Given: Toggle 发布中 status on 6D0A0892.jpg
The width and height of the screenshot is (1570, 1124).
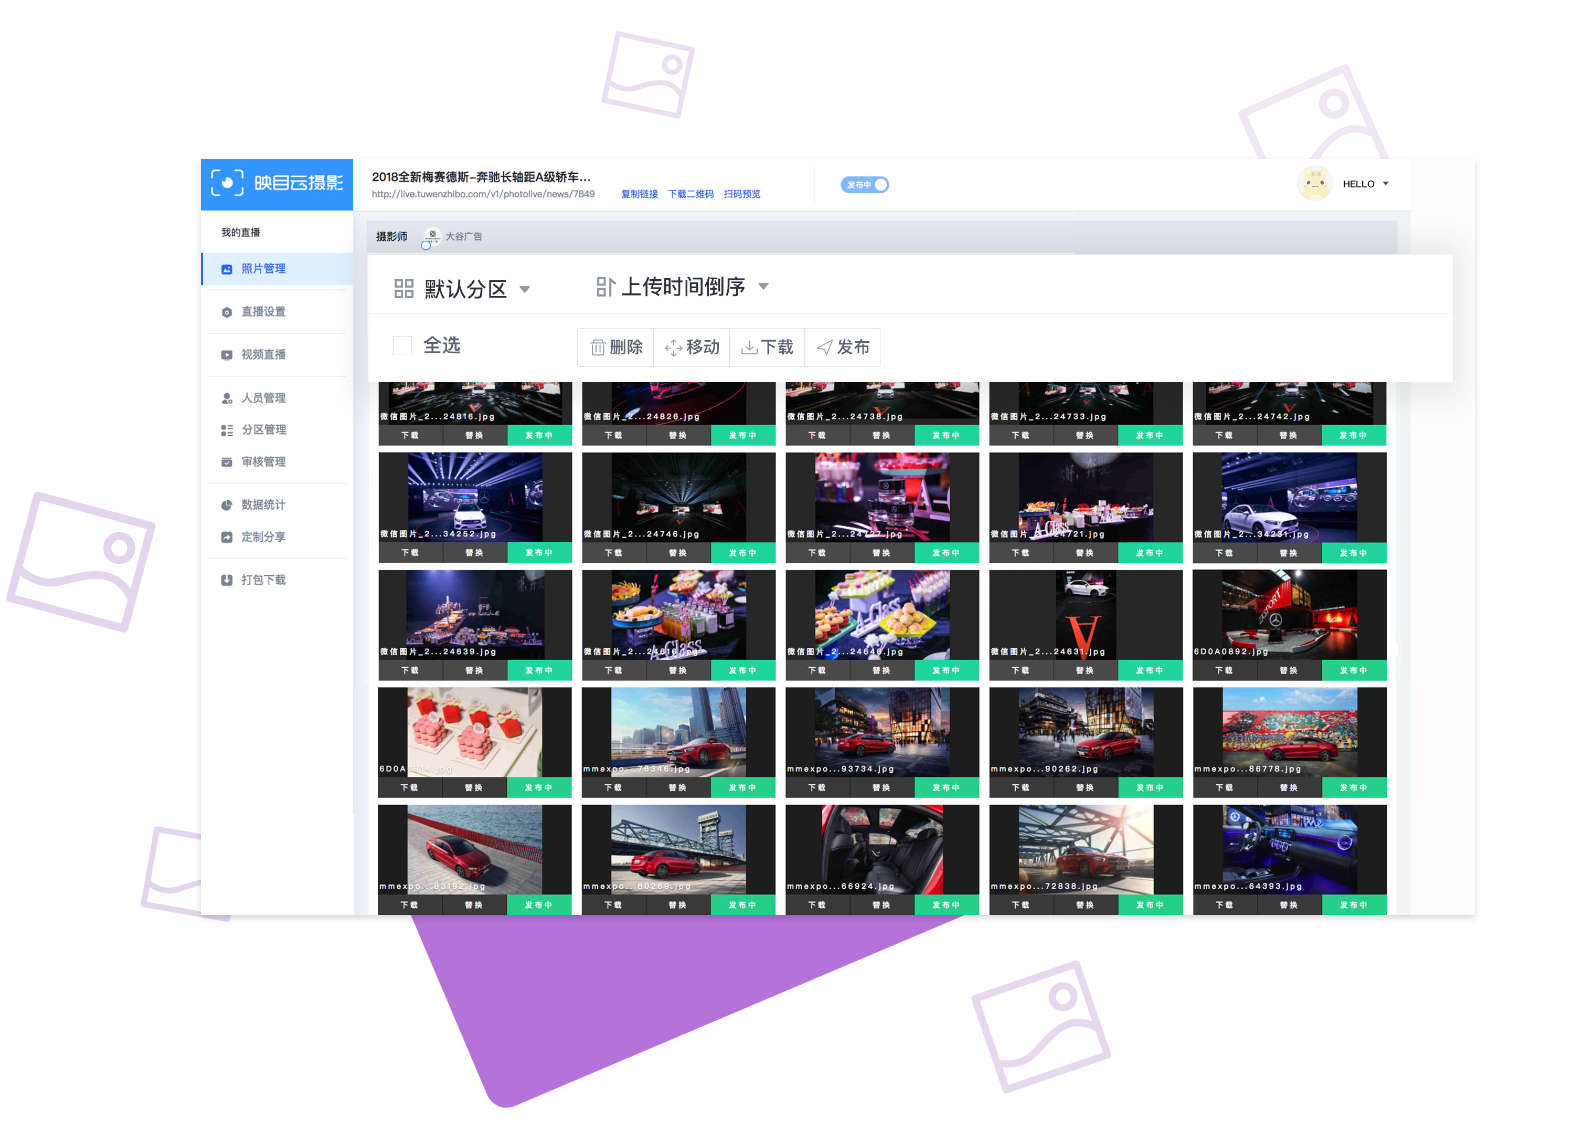Looking at the screenshot, I should pyautogui.click(x=1354, y=670).
